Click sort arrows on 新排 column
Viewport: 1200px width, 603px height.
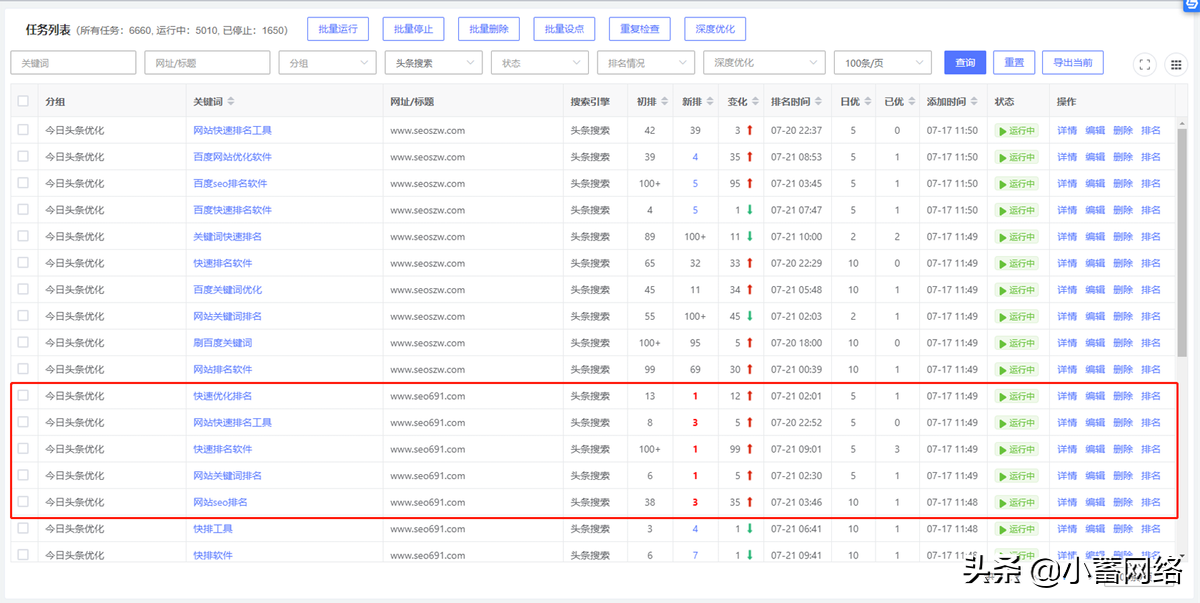point(711,102)
